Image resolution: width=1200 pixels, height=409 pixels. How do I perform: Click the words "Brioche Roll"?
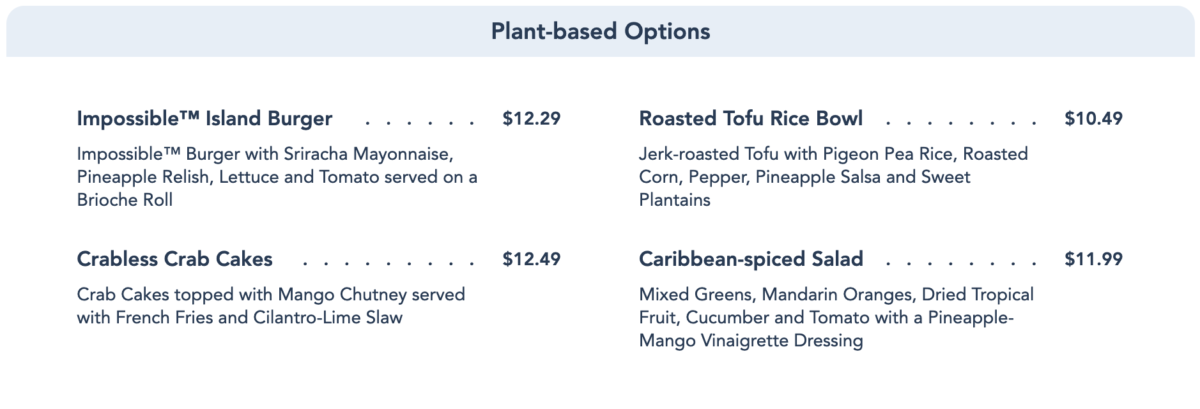click(x=123, y=199)
